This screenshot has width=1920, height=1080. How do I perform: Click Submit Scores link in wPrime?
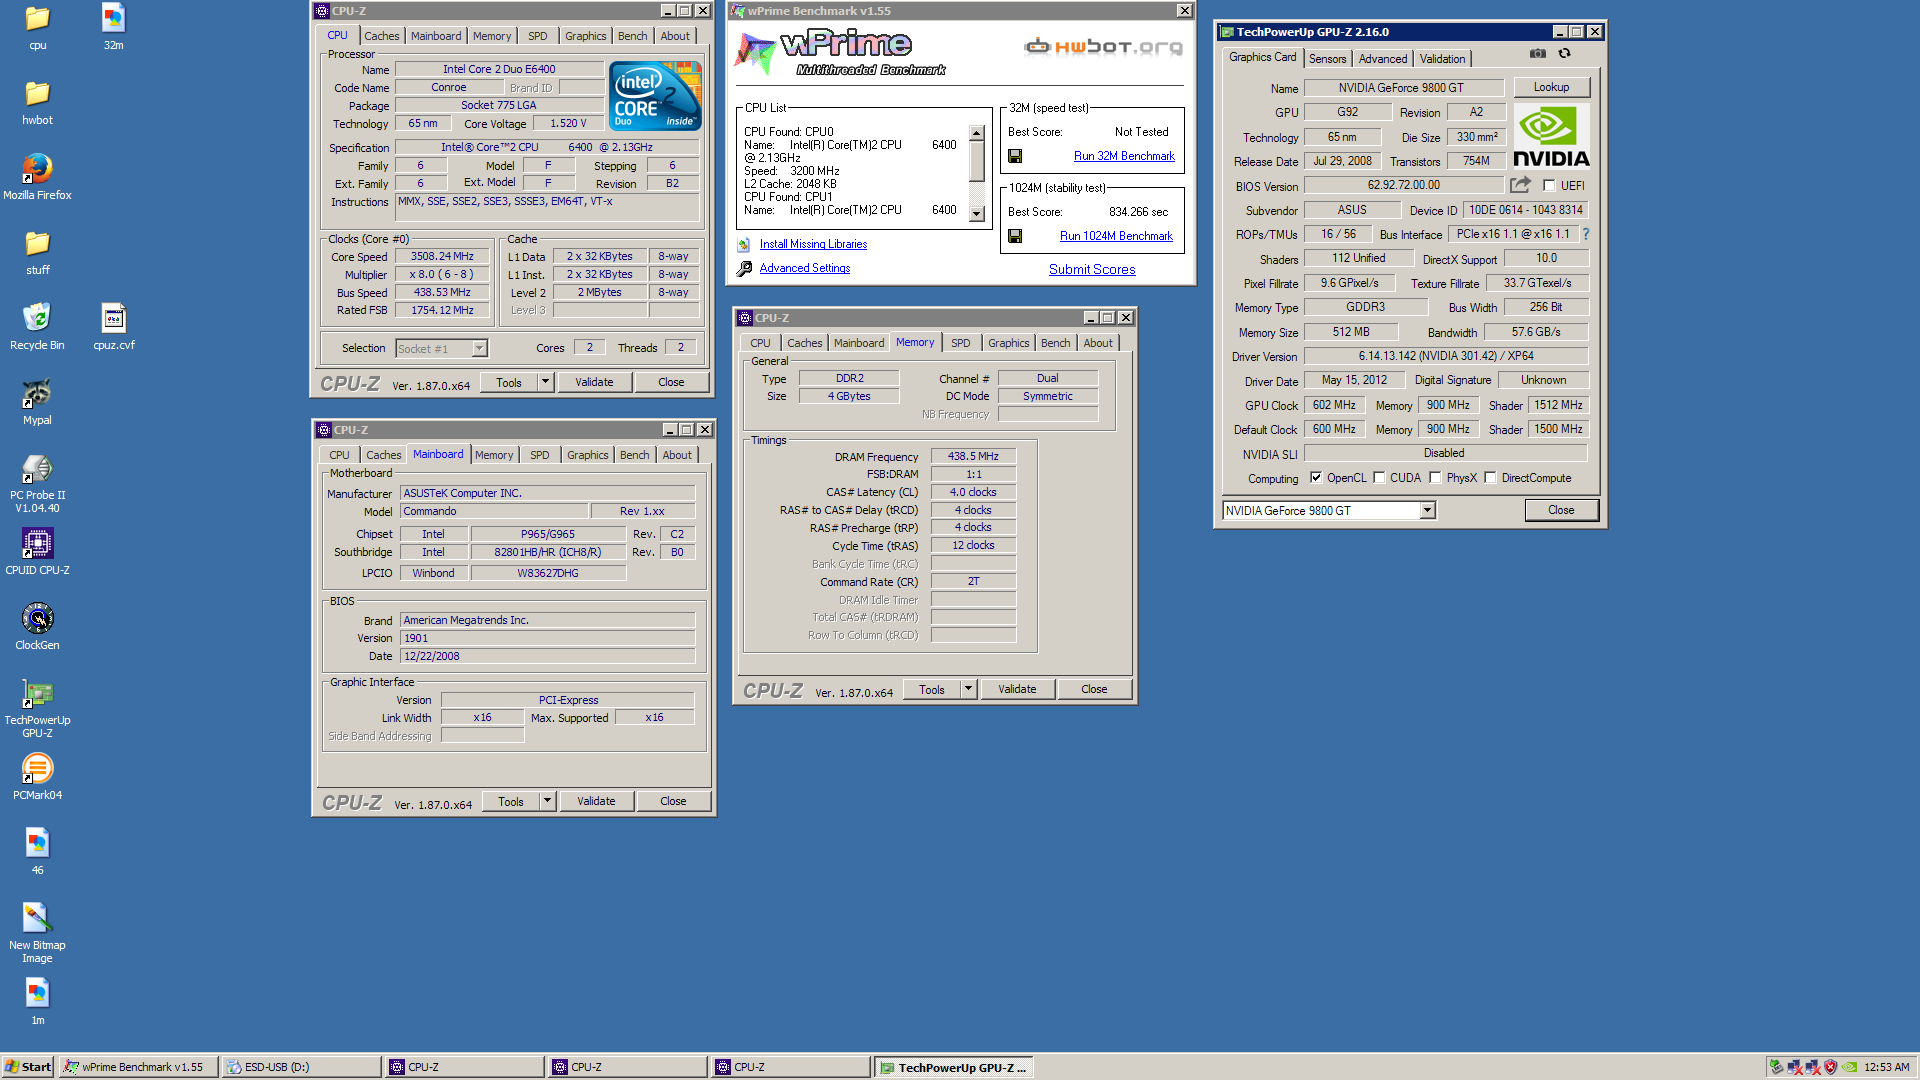tap(1092, 269)
